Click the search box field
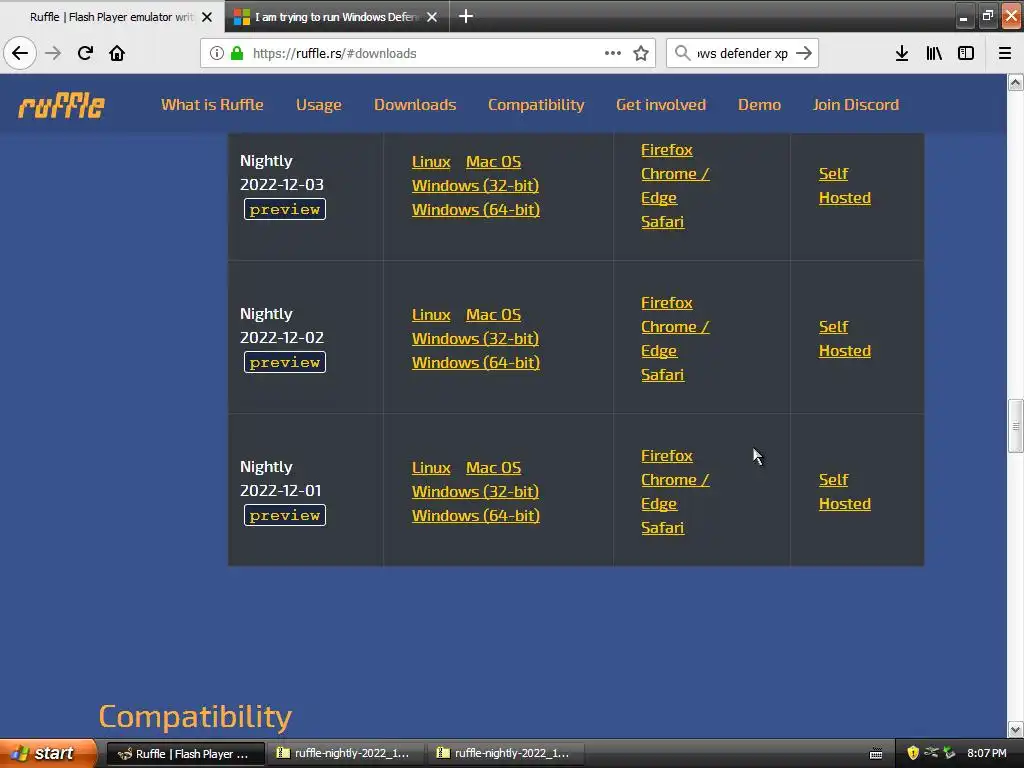1024x768 pixels. (743, 53)
